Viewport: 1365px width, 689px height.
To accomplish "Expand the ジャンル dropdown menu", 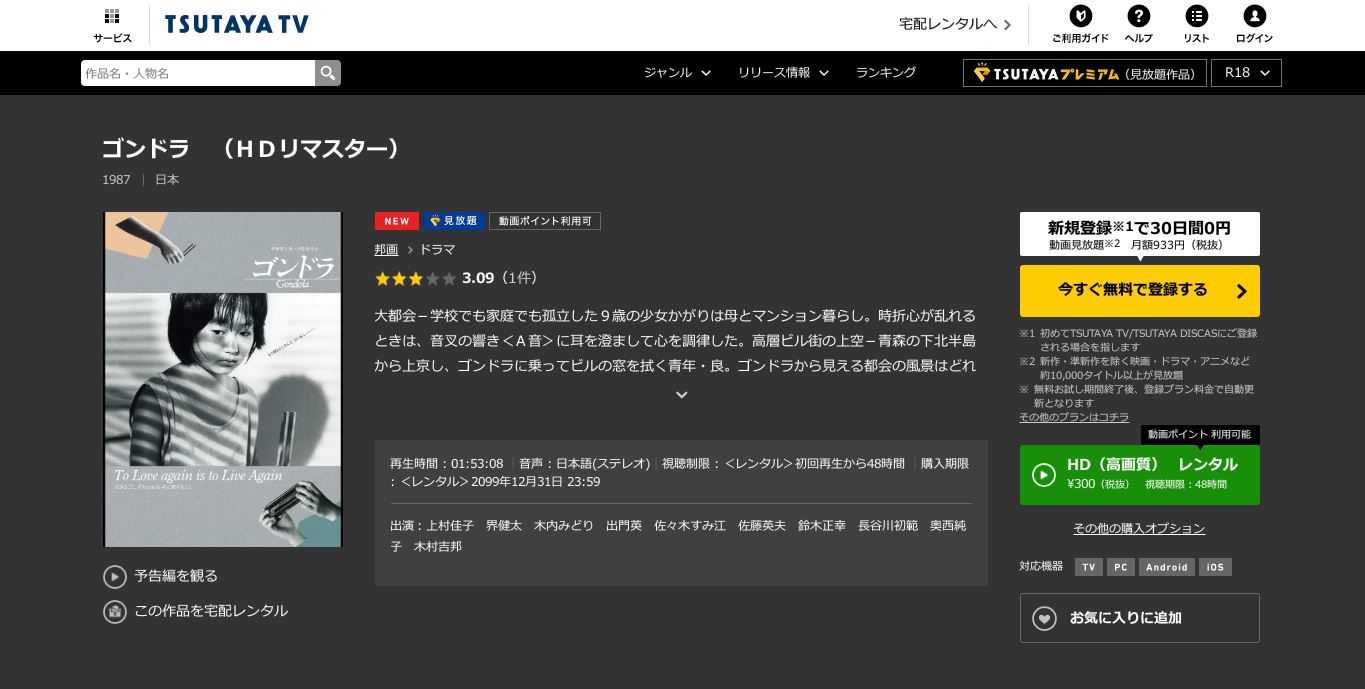I will (677, 73).
